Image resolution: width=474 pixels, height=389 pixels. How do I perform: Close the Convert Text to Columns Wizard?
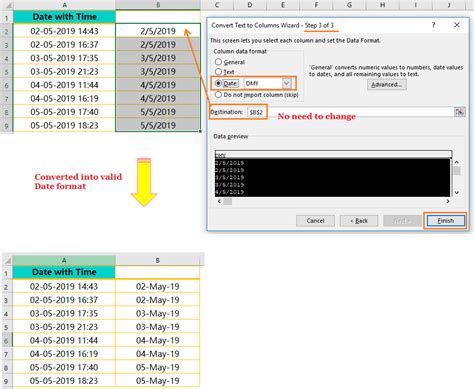coord(457,25)
